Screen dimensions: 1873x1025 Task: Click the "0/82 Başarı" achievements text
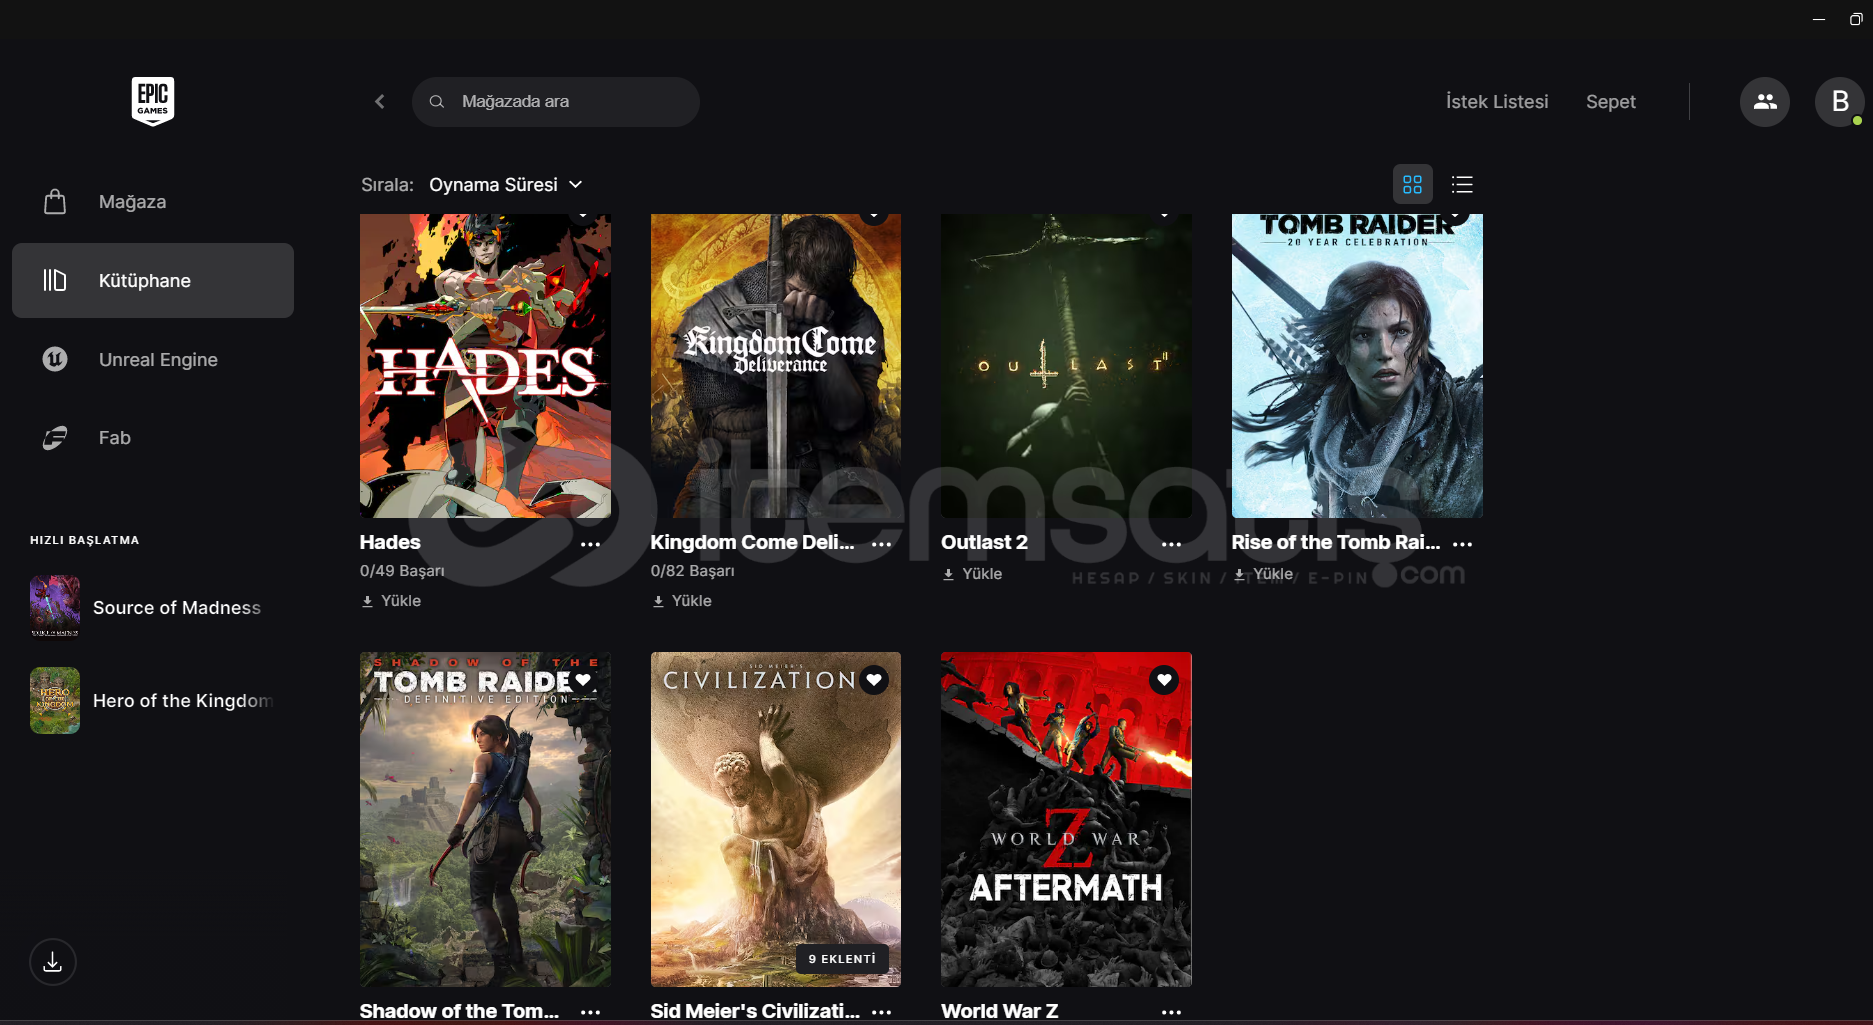point(693,571)
